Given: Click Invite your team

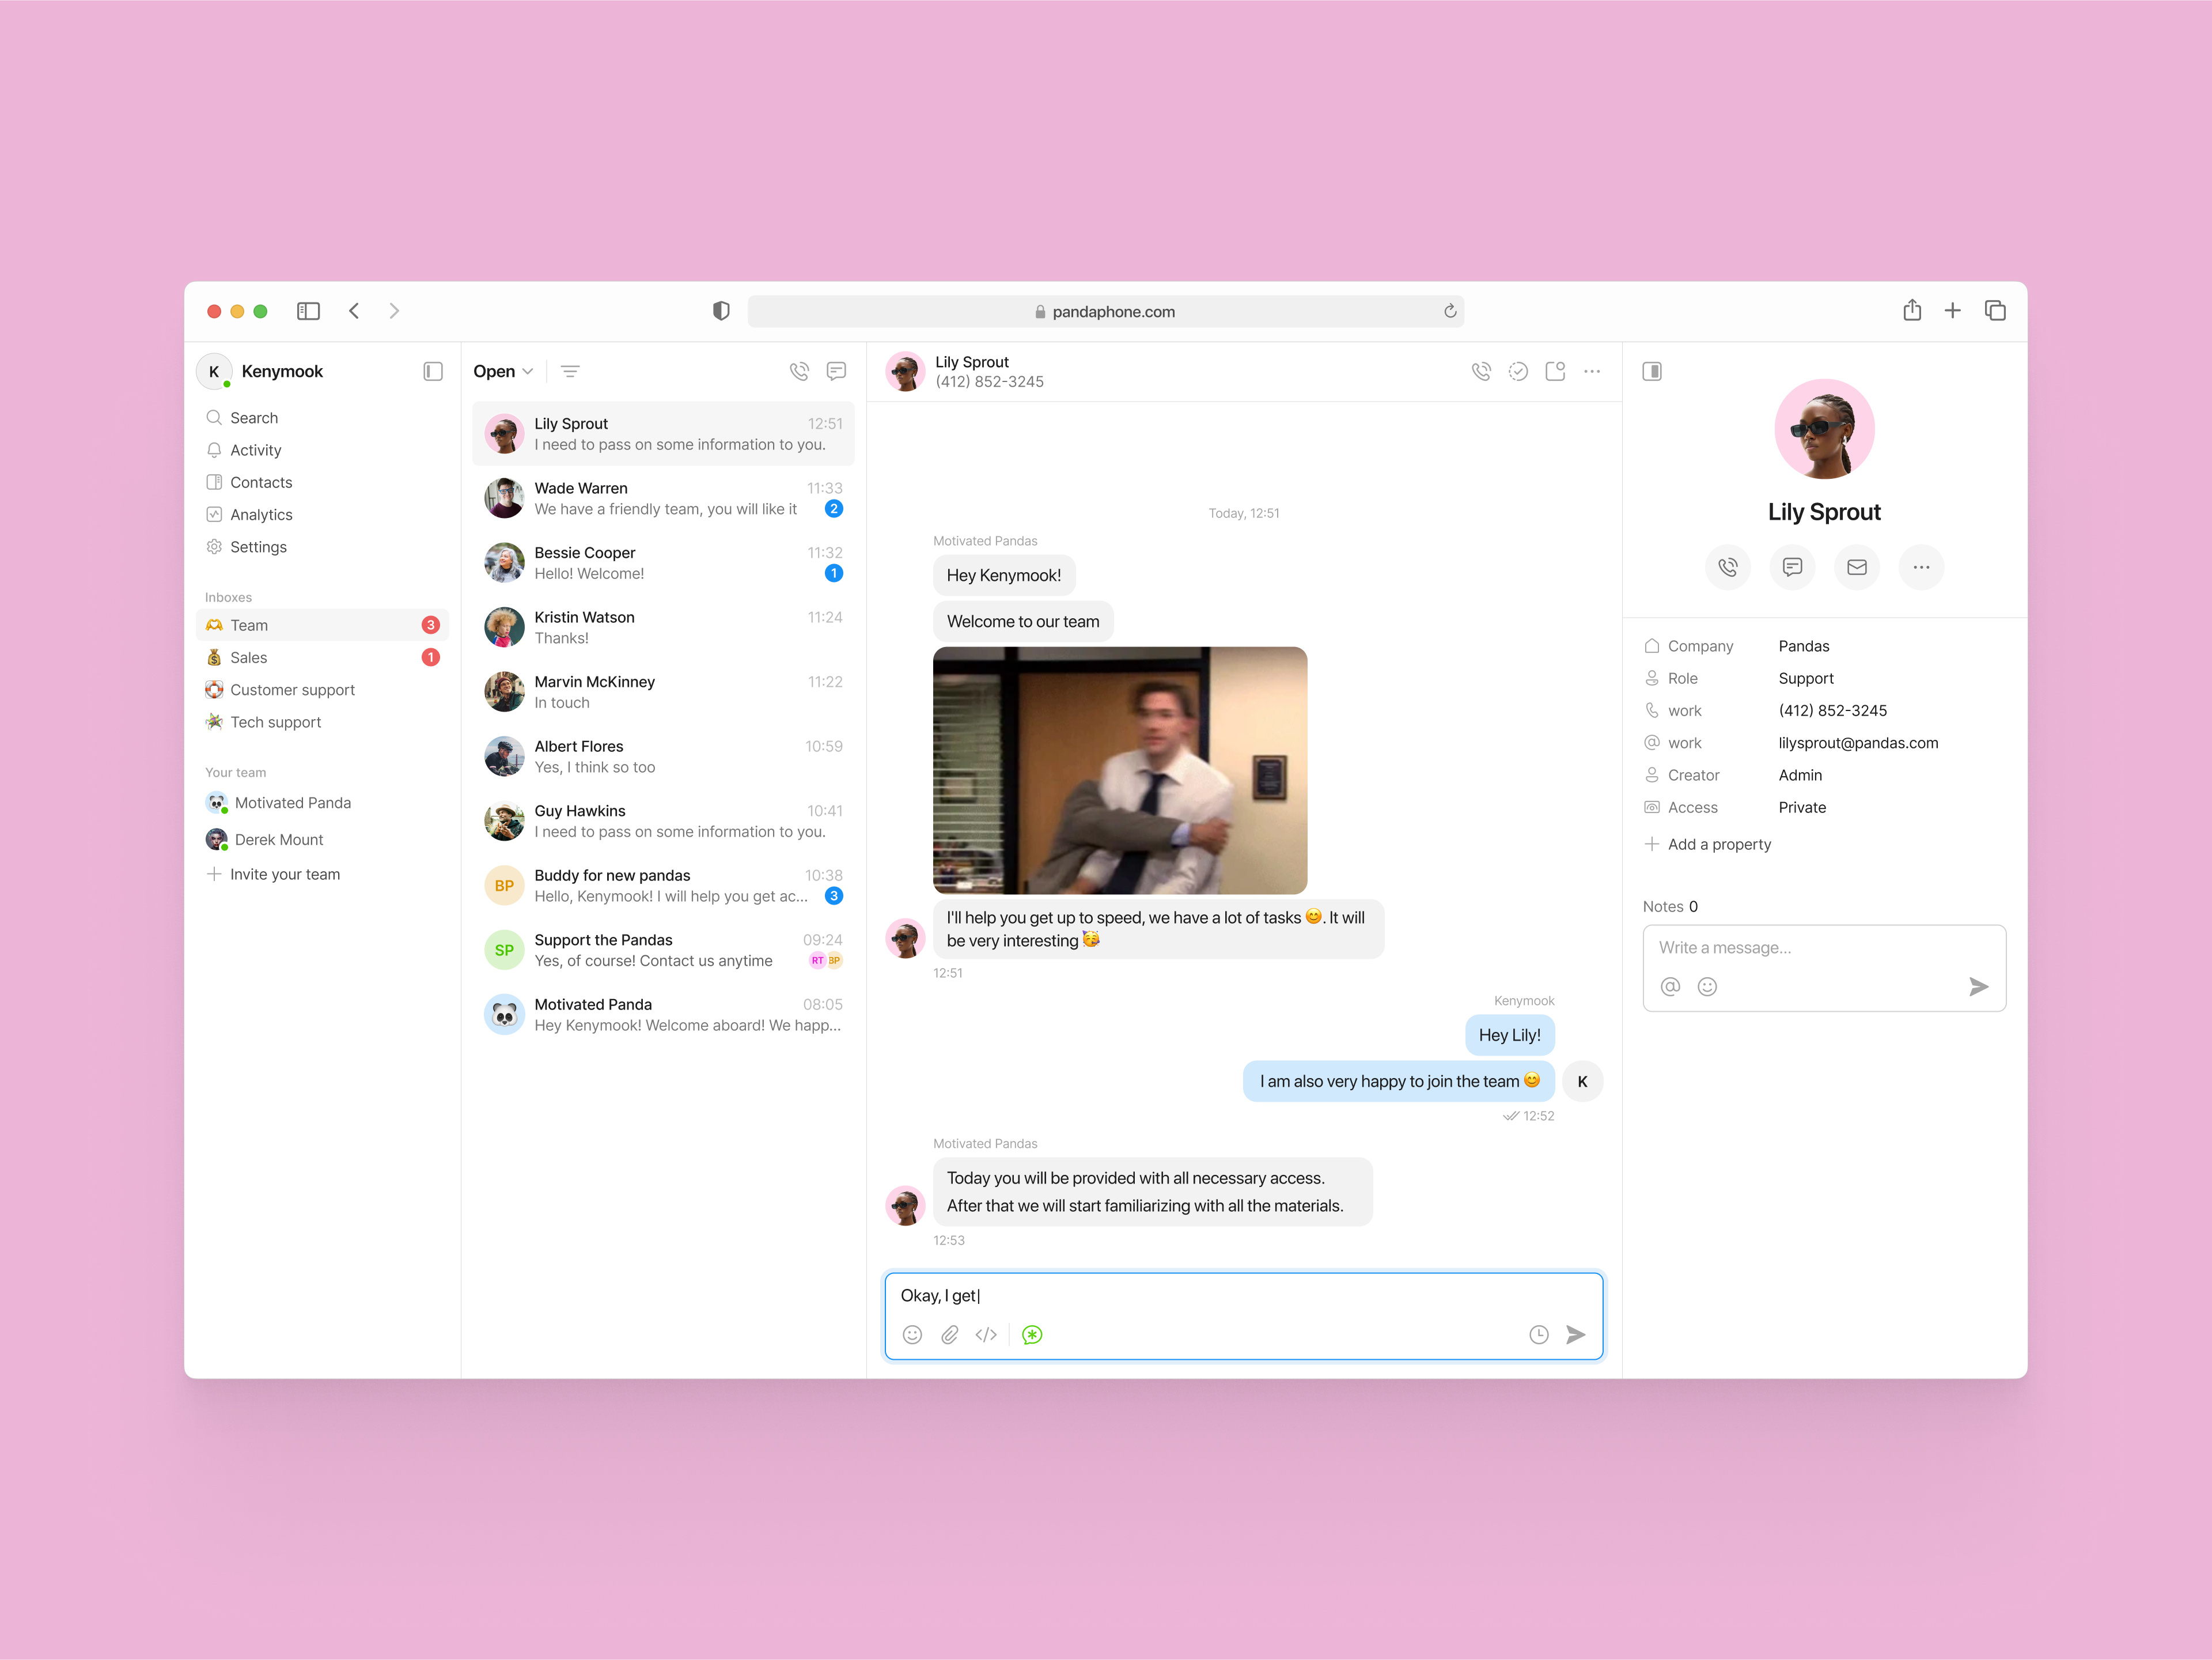Looking at the screenshot, I should [284, 874].
